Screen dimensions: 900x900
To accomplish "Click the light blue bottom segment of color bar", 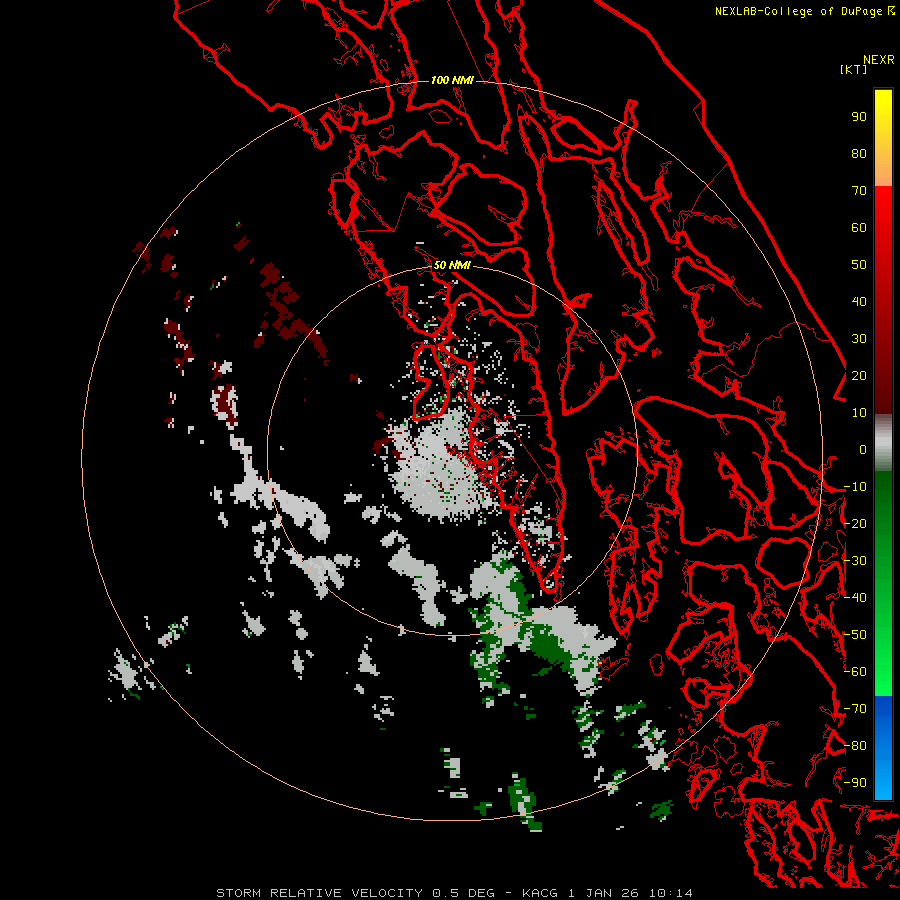I will click(x=883, y=778).
